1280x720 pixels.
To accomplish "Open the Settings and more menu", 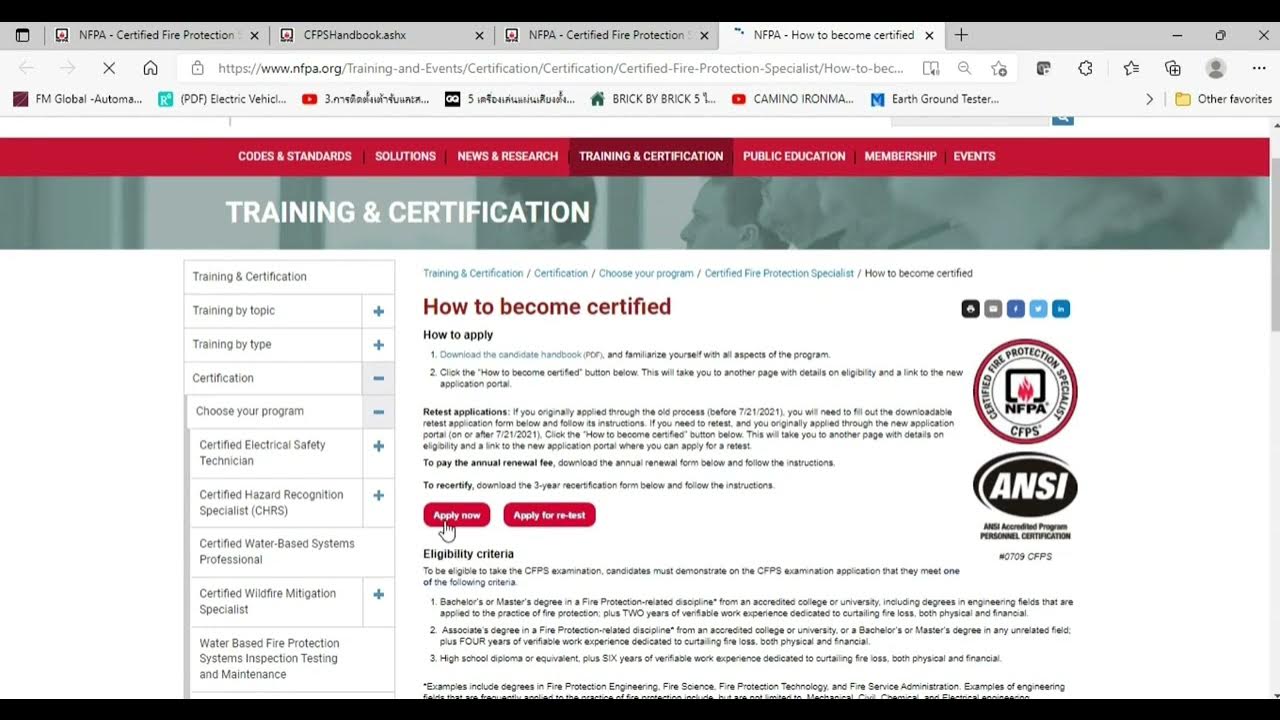I will [x=1259, y=68].
